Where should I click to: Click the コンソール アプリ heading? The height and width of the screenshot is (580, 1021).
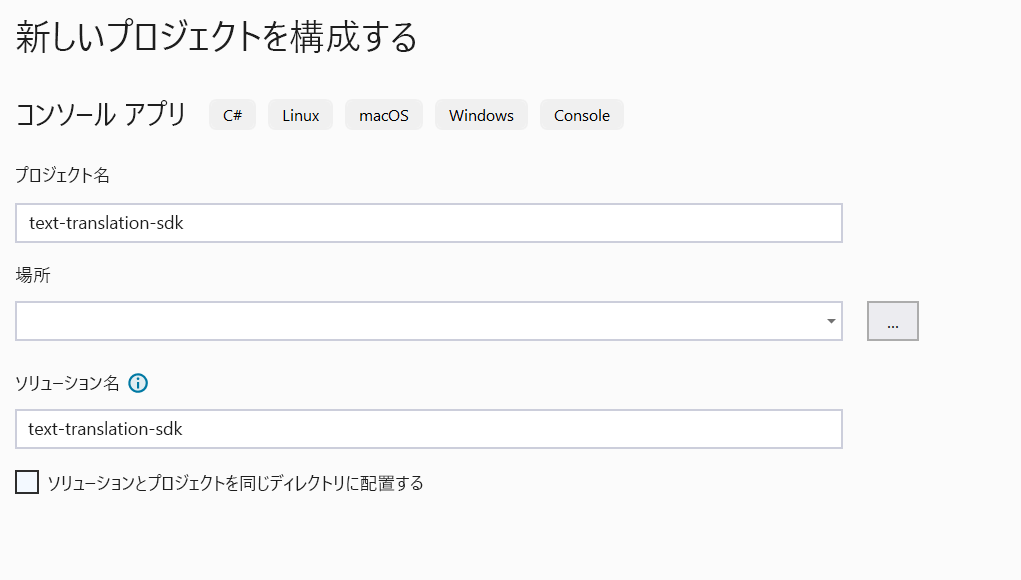coord(101,115)
